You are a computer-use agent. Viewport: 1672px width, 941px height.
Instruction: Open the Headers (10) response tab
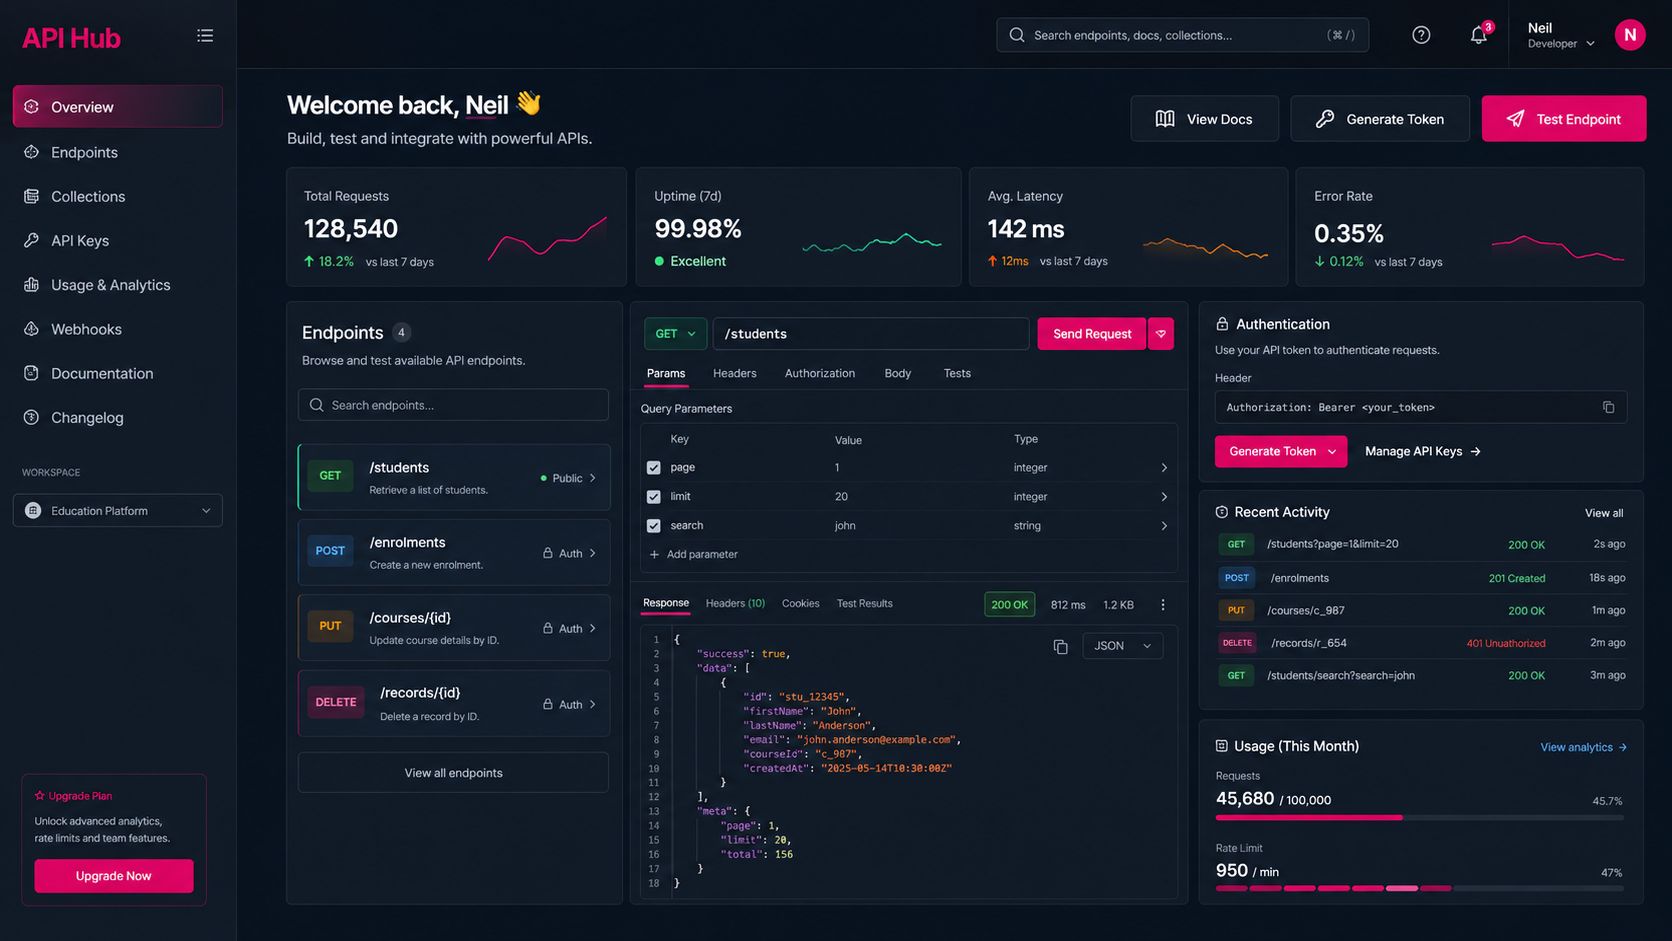point(735,604)
